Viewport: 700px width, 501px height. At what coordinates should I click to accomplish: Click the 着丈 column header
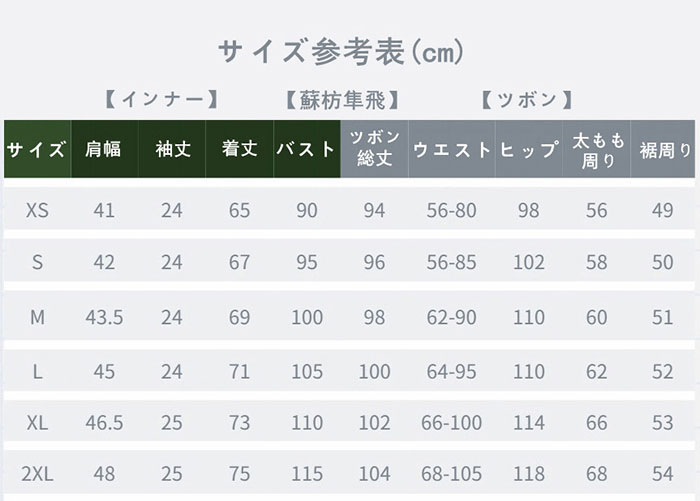click(x=240, y=150)
